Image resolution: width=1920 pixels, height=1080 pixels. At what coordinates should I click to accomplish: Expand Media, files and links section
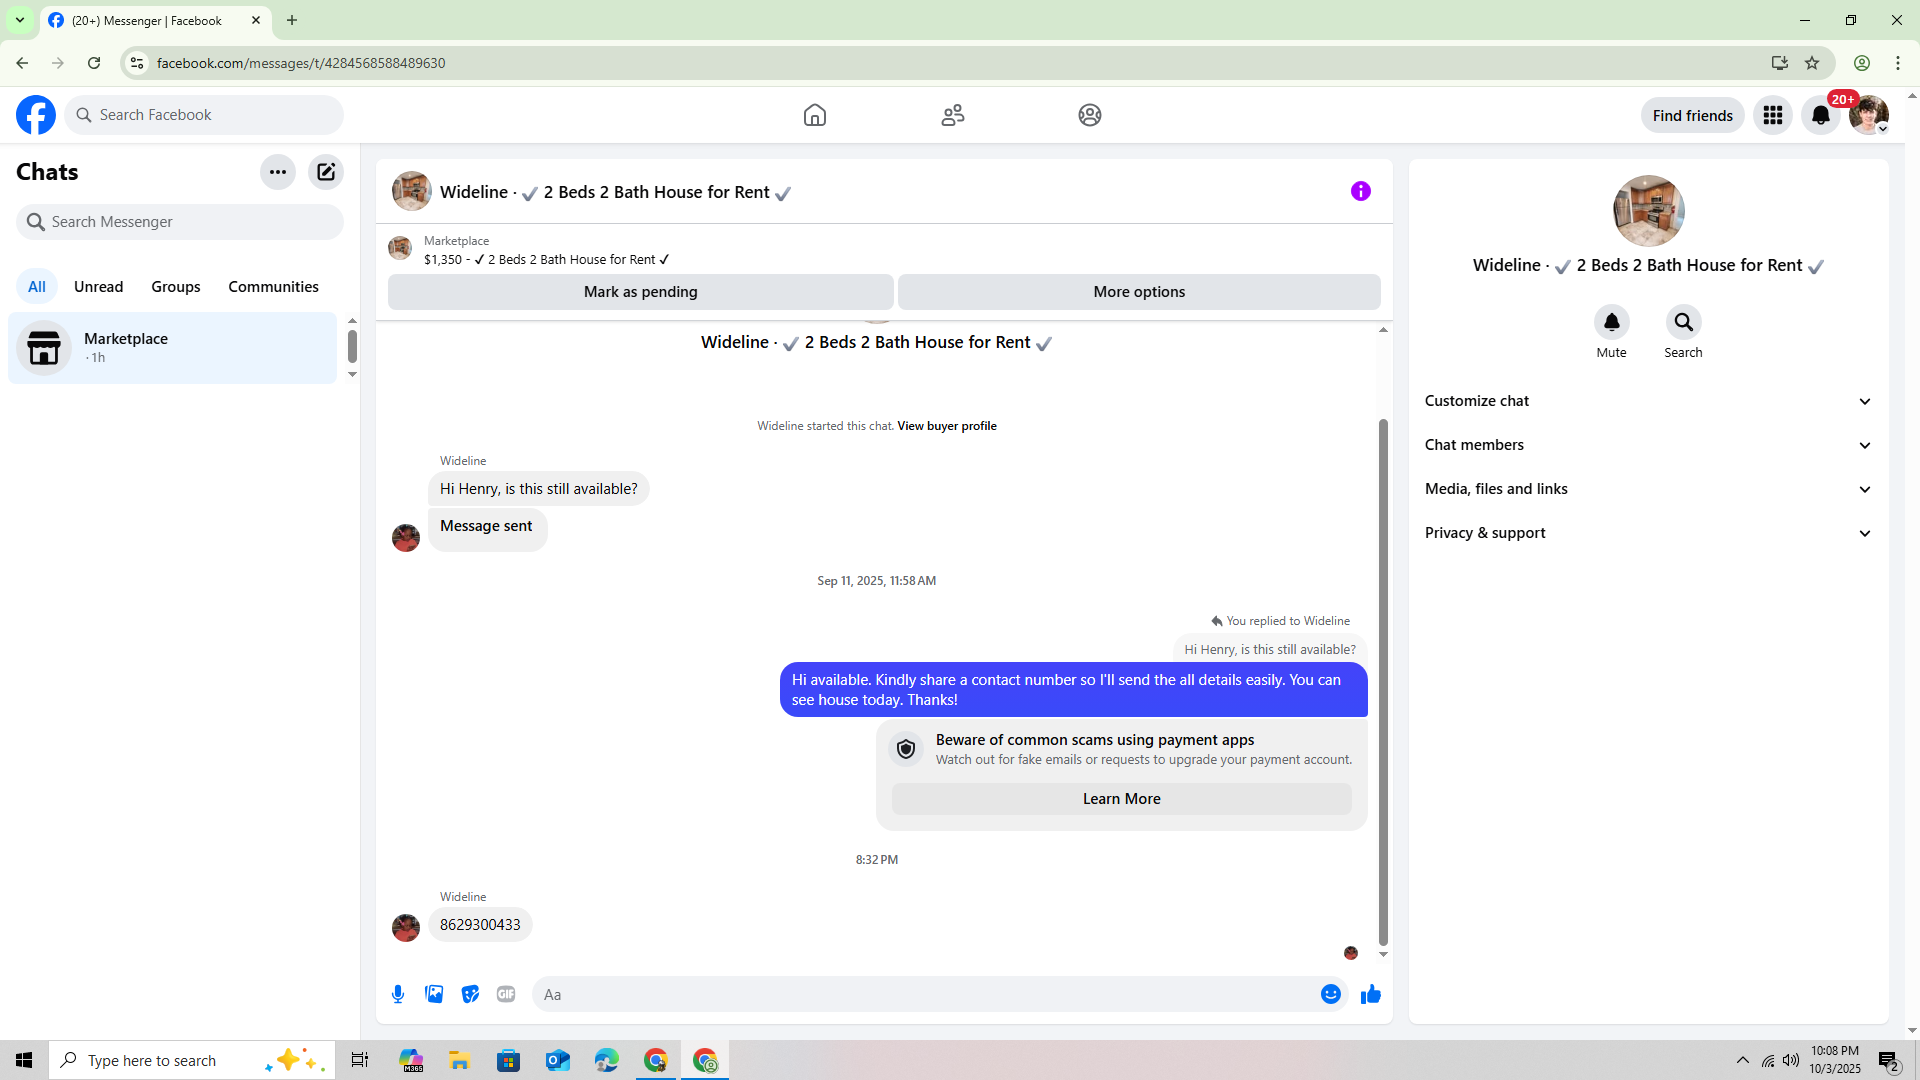[x=1648, y=489]
